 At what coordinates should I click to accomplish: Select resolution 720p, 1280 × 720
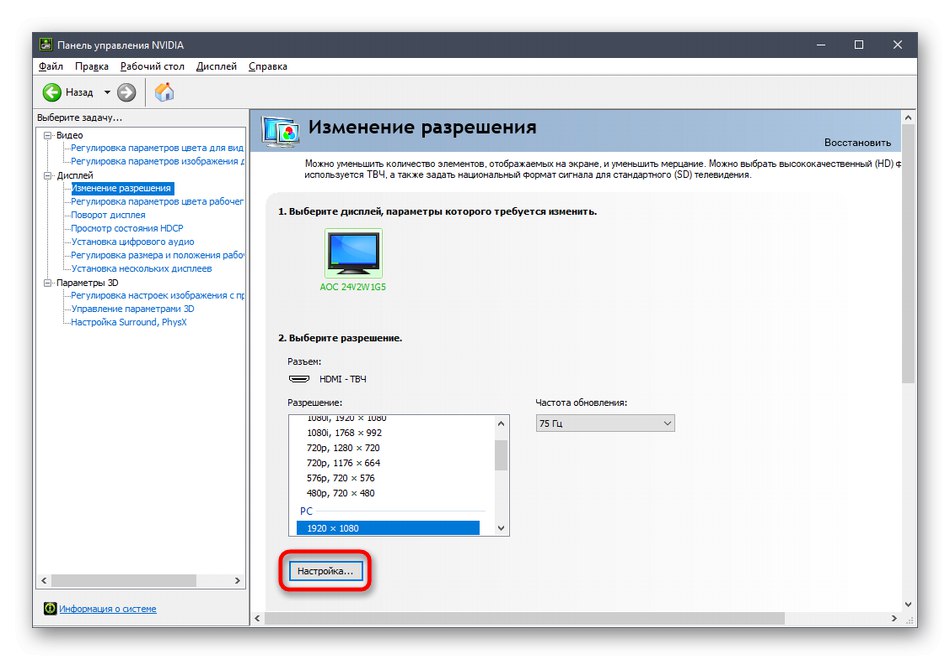tap(343, 448)
